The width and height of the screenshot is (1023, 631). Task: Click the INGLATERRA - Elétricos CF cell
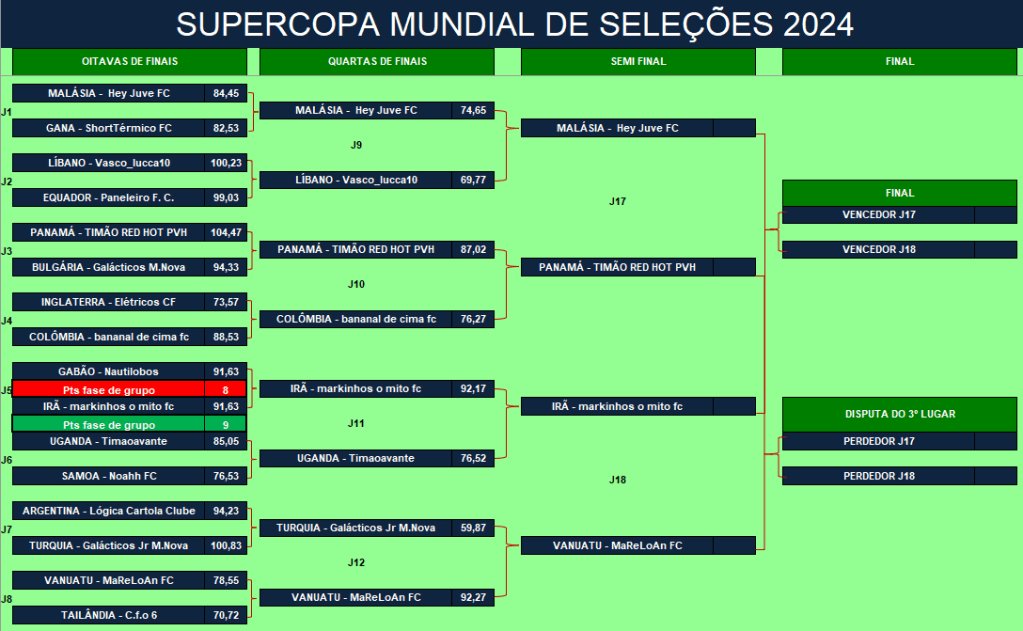[x=109, y=302]
